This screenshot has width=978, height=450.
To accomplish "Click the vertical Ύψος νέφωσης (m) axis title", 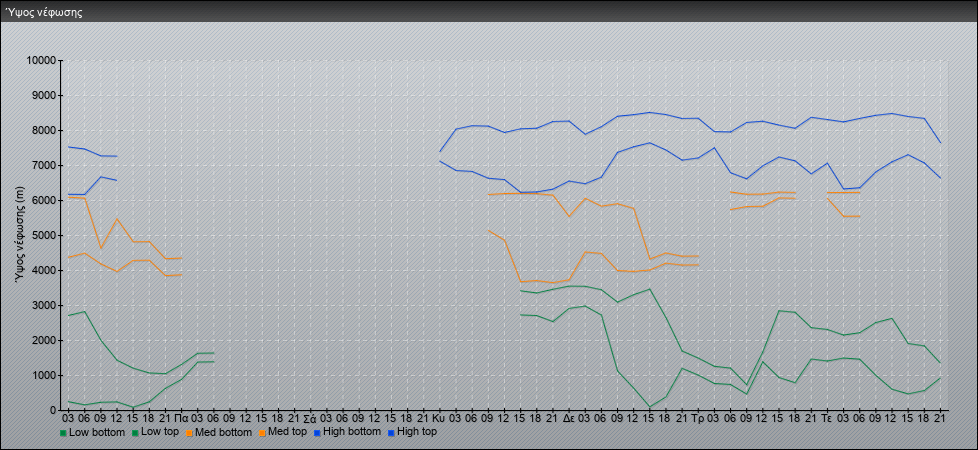I will pos(19,234).
